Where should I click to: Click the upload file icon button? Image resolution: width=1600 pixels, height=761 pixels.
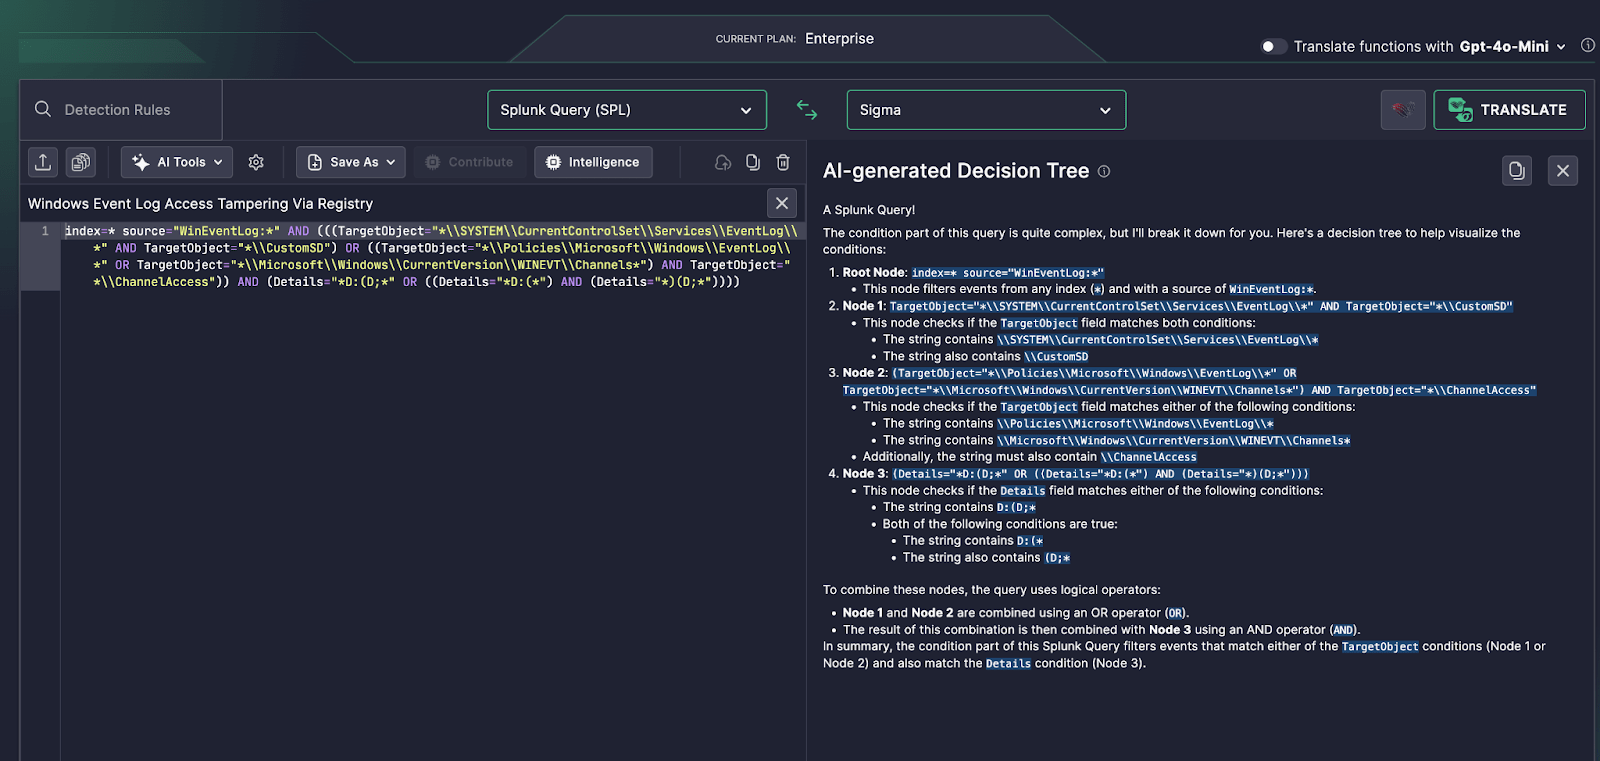[x=43, y=162]
